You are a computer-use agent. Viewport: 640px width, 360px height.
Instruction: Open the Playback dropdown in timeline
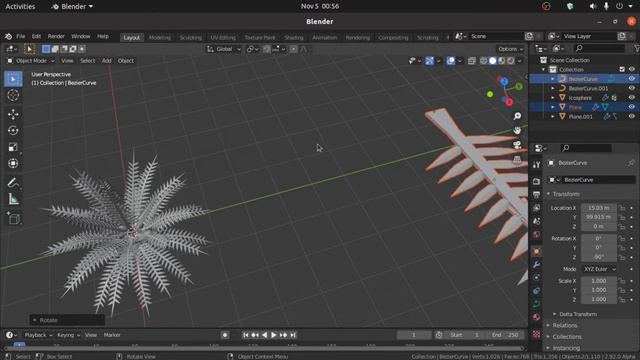[x=38, y=335]
